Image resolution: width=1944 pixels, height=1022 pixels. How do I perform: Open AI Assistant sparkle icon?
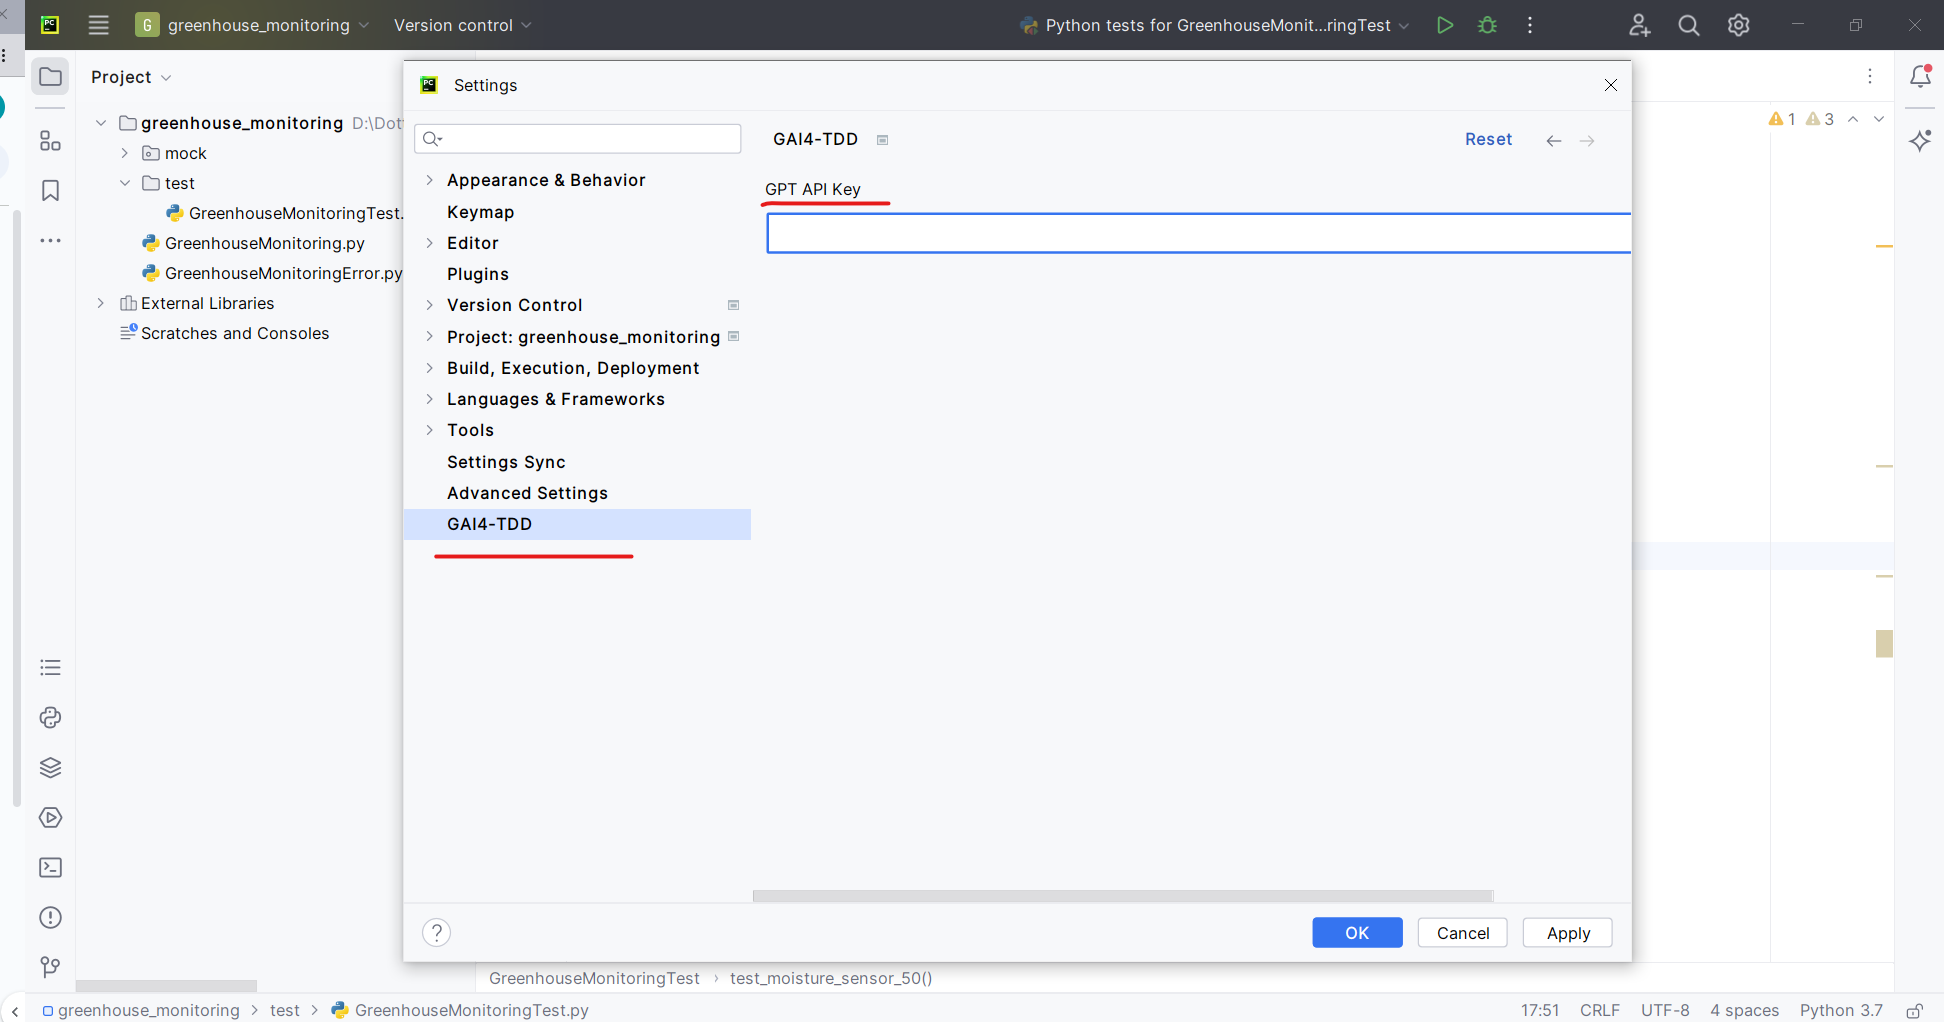[x=1920, y=141]
